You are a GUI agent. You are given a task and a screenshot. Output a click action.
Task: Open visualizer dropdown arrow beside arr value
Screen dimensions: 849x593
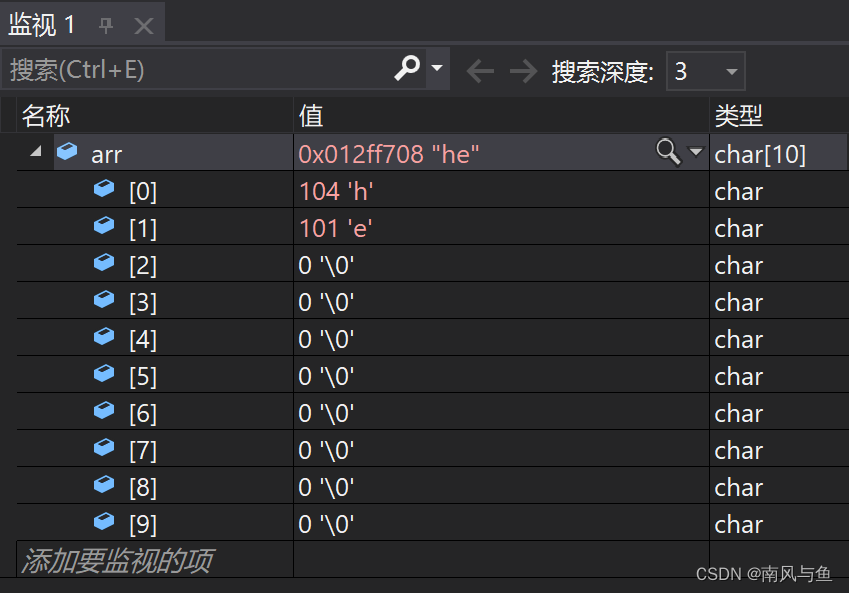coord(696,152)
